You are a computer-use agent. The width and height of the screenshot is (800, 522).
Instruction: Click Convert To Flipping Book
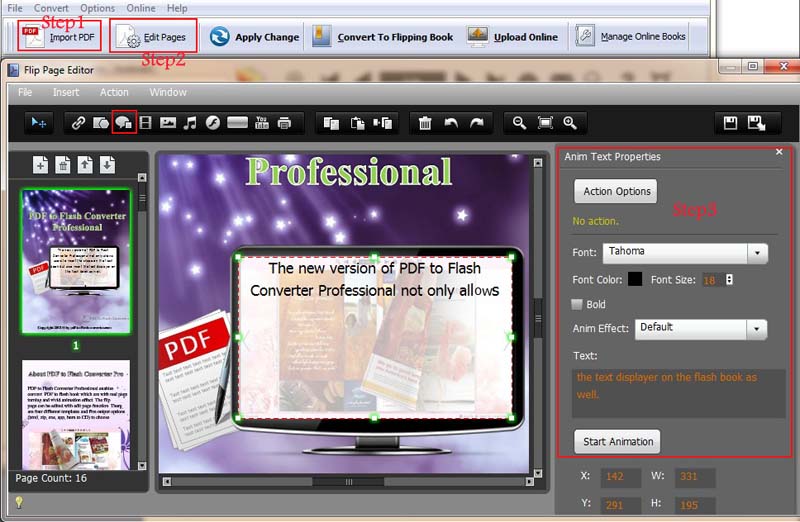[383, 37]
